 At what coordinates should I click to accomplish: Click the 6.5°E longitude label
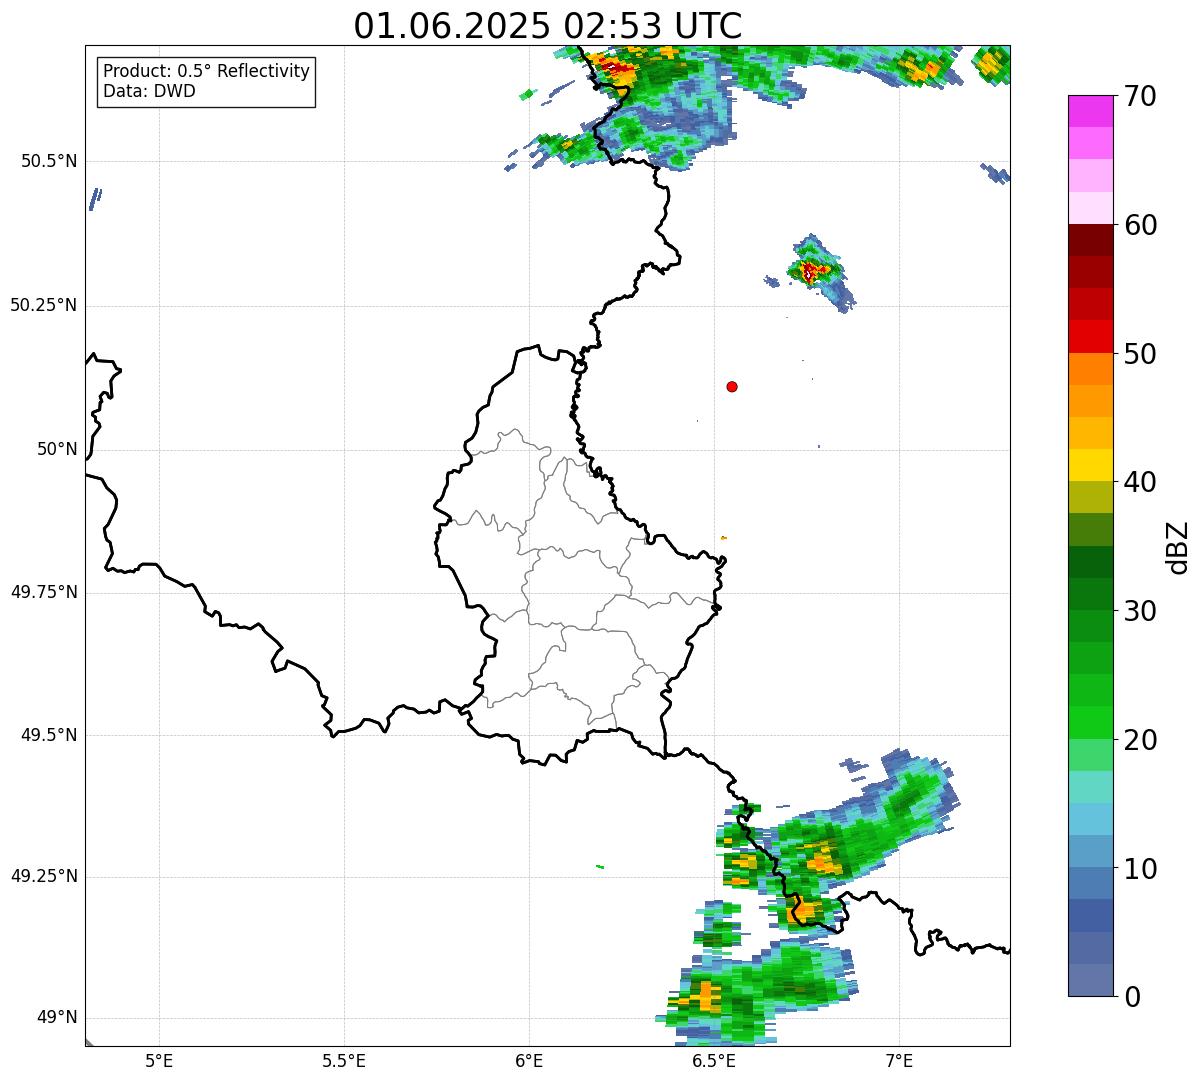714,1060
